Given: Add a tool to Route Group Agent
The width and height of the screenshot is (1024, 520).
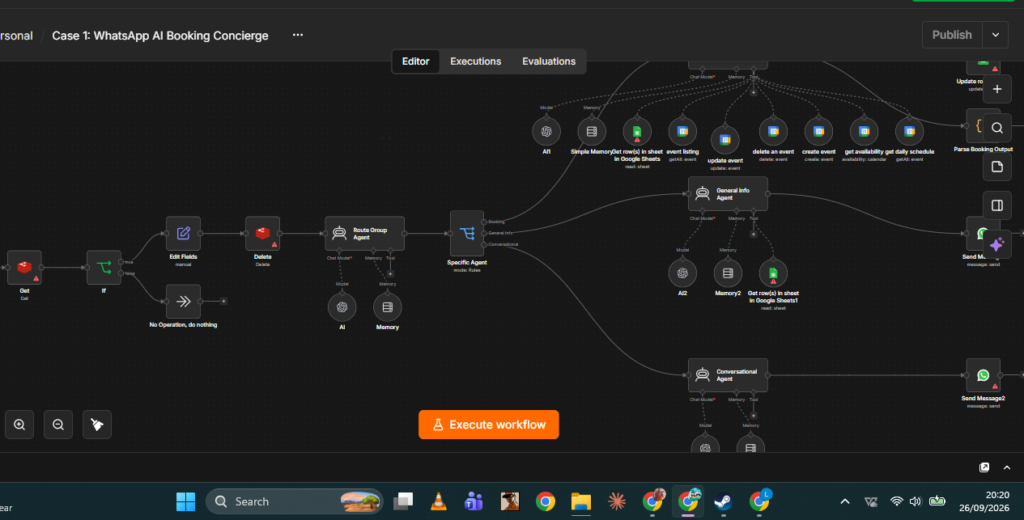Looking at the screenshot, I should (x=391, y=274).
